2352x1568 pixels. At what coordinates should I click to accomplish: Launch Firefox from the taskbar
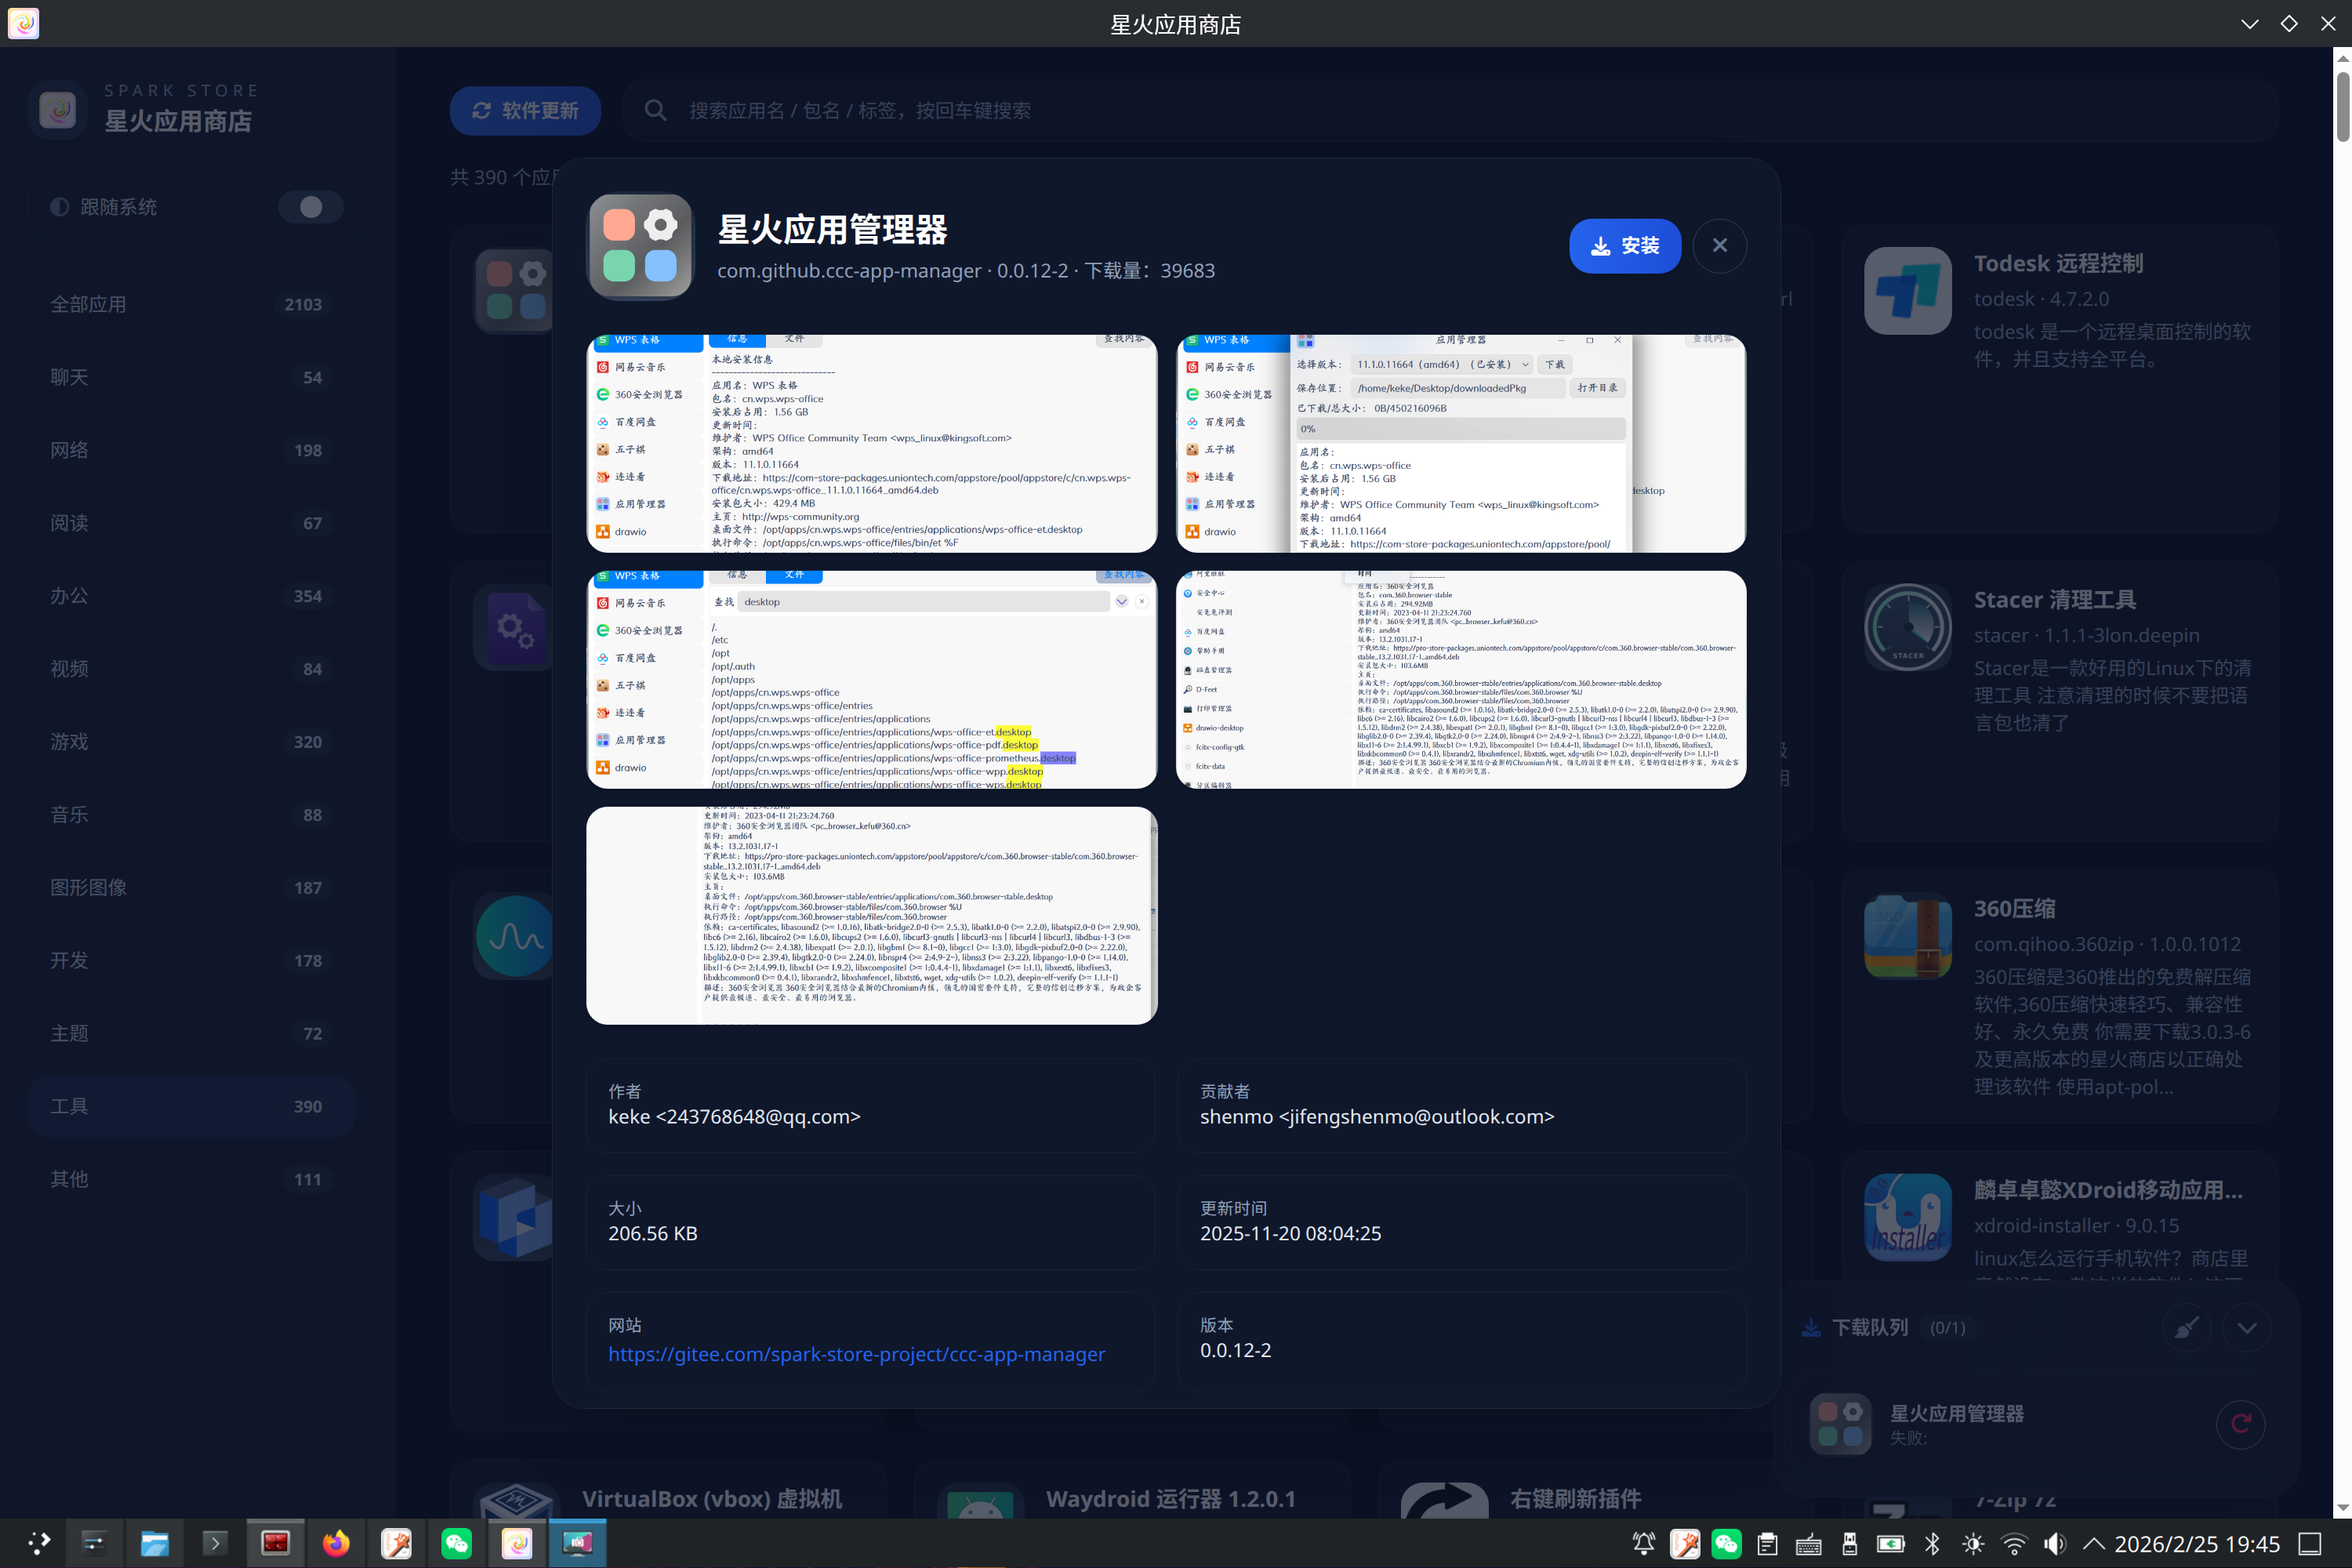[336, 1543]
